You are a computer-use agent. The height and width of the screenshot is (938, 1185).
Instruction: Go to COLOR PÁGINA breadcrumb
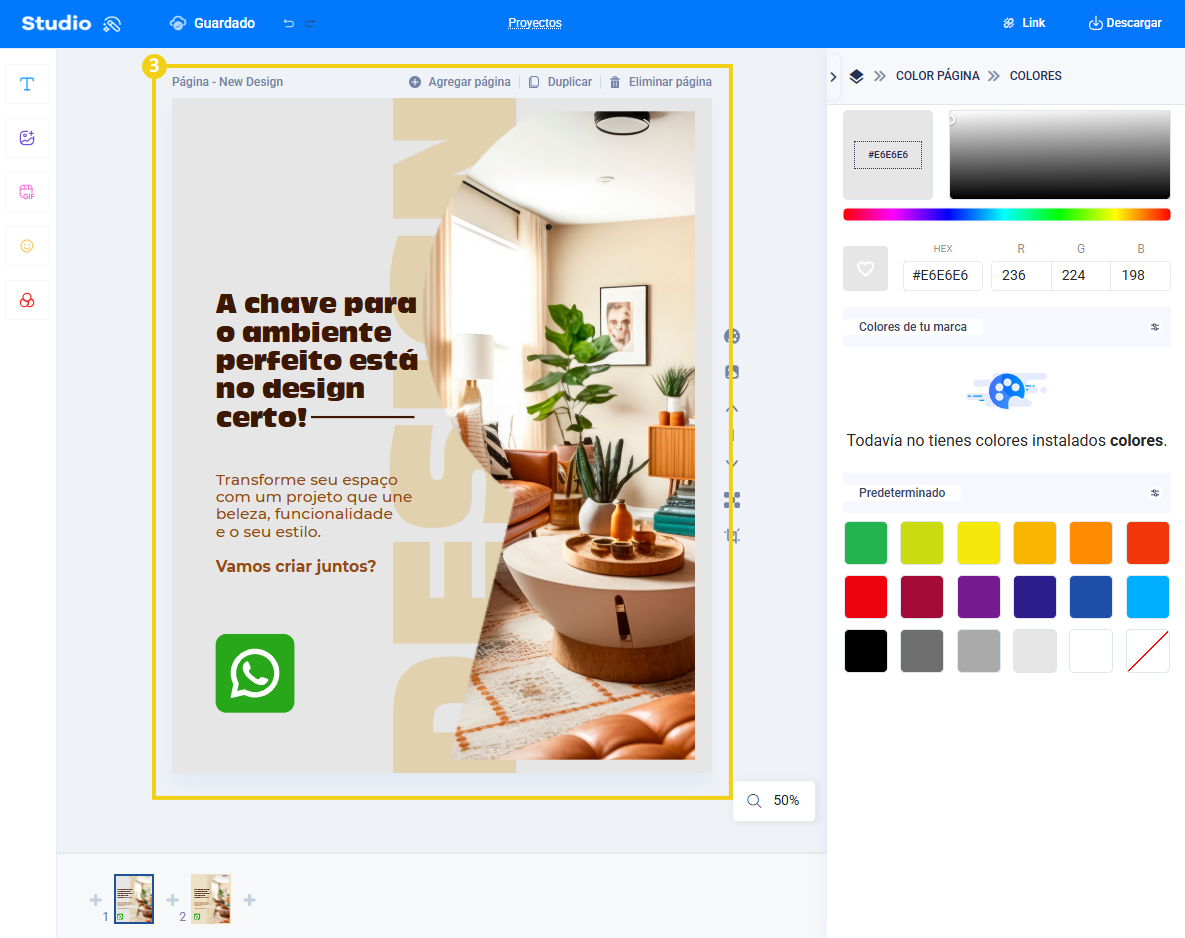(937, 76)
